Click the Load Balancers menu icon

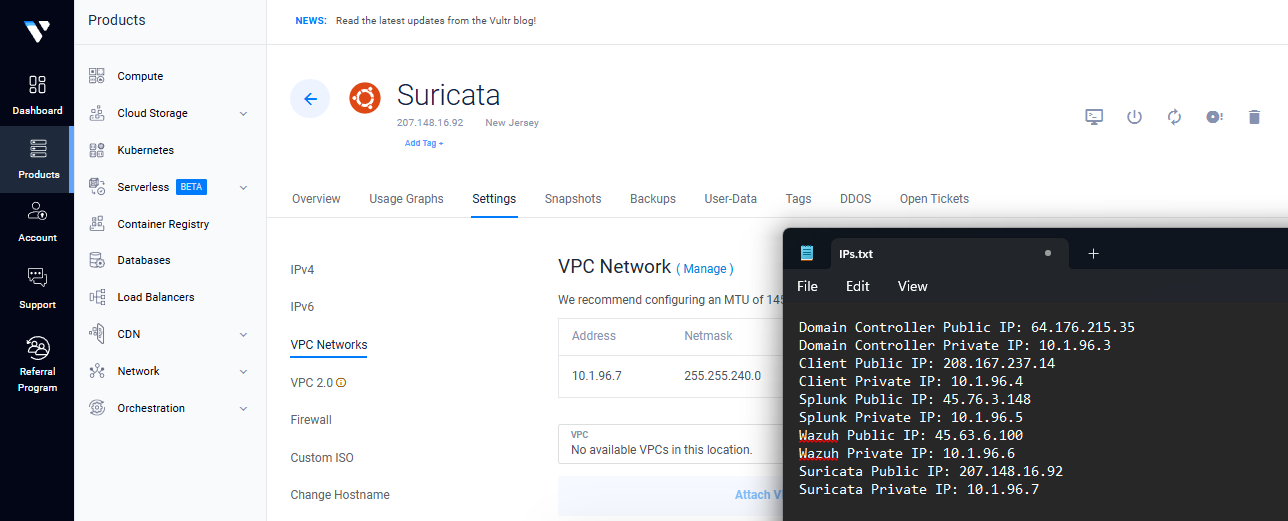click(97, 297)
